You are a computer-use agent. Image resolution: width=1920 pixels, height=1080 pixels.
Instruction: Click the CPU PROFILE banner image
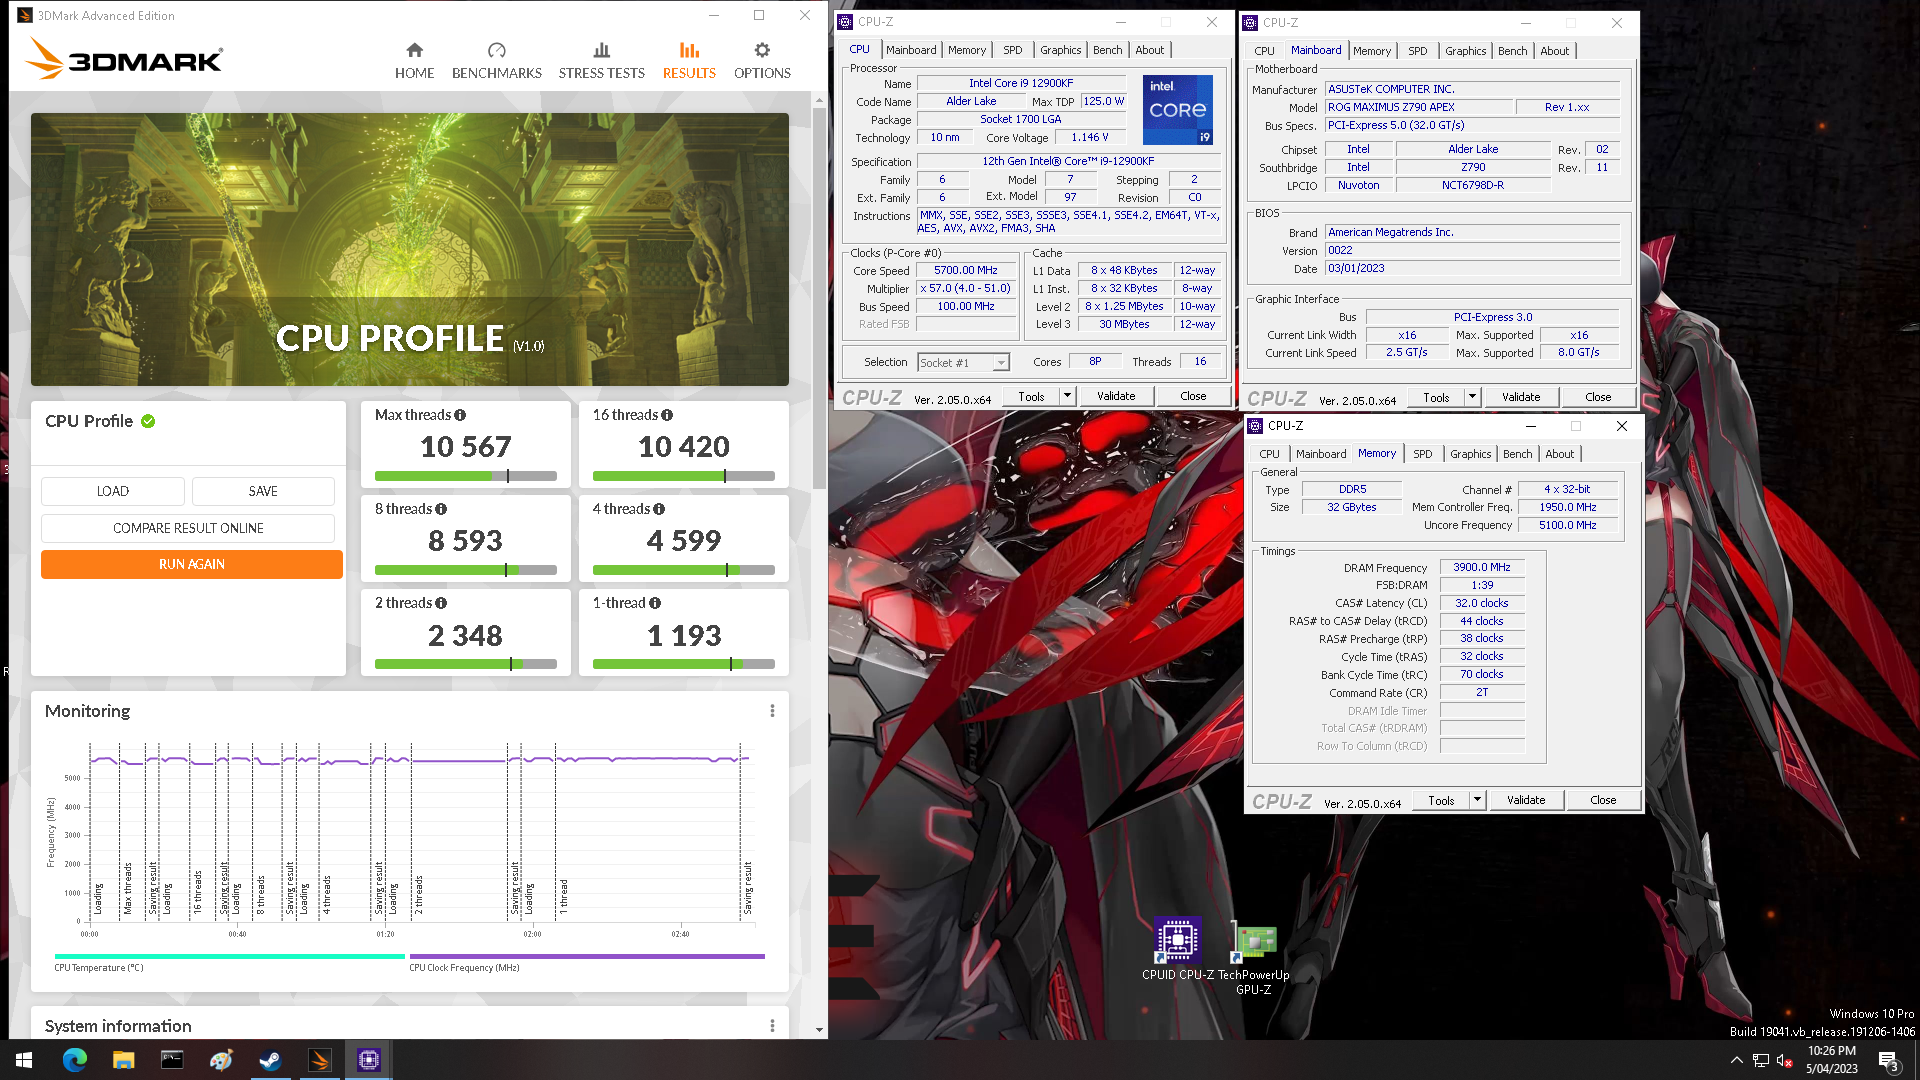coord(410,249)
